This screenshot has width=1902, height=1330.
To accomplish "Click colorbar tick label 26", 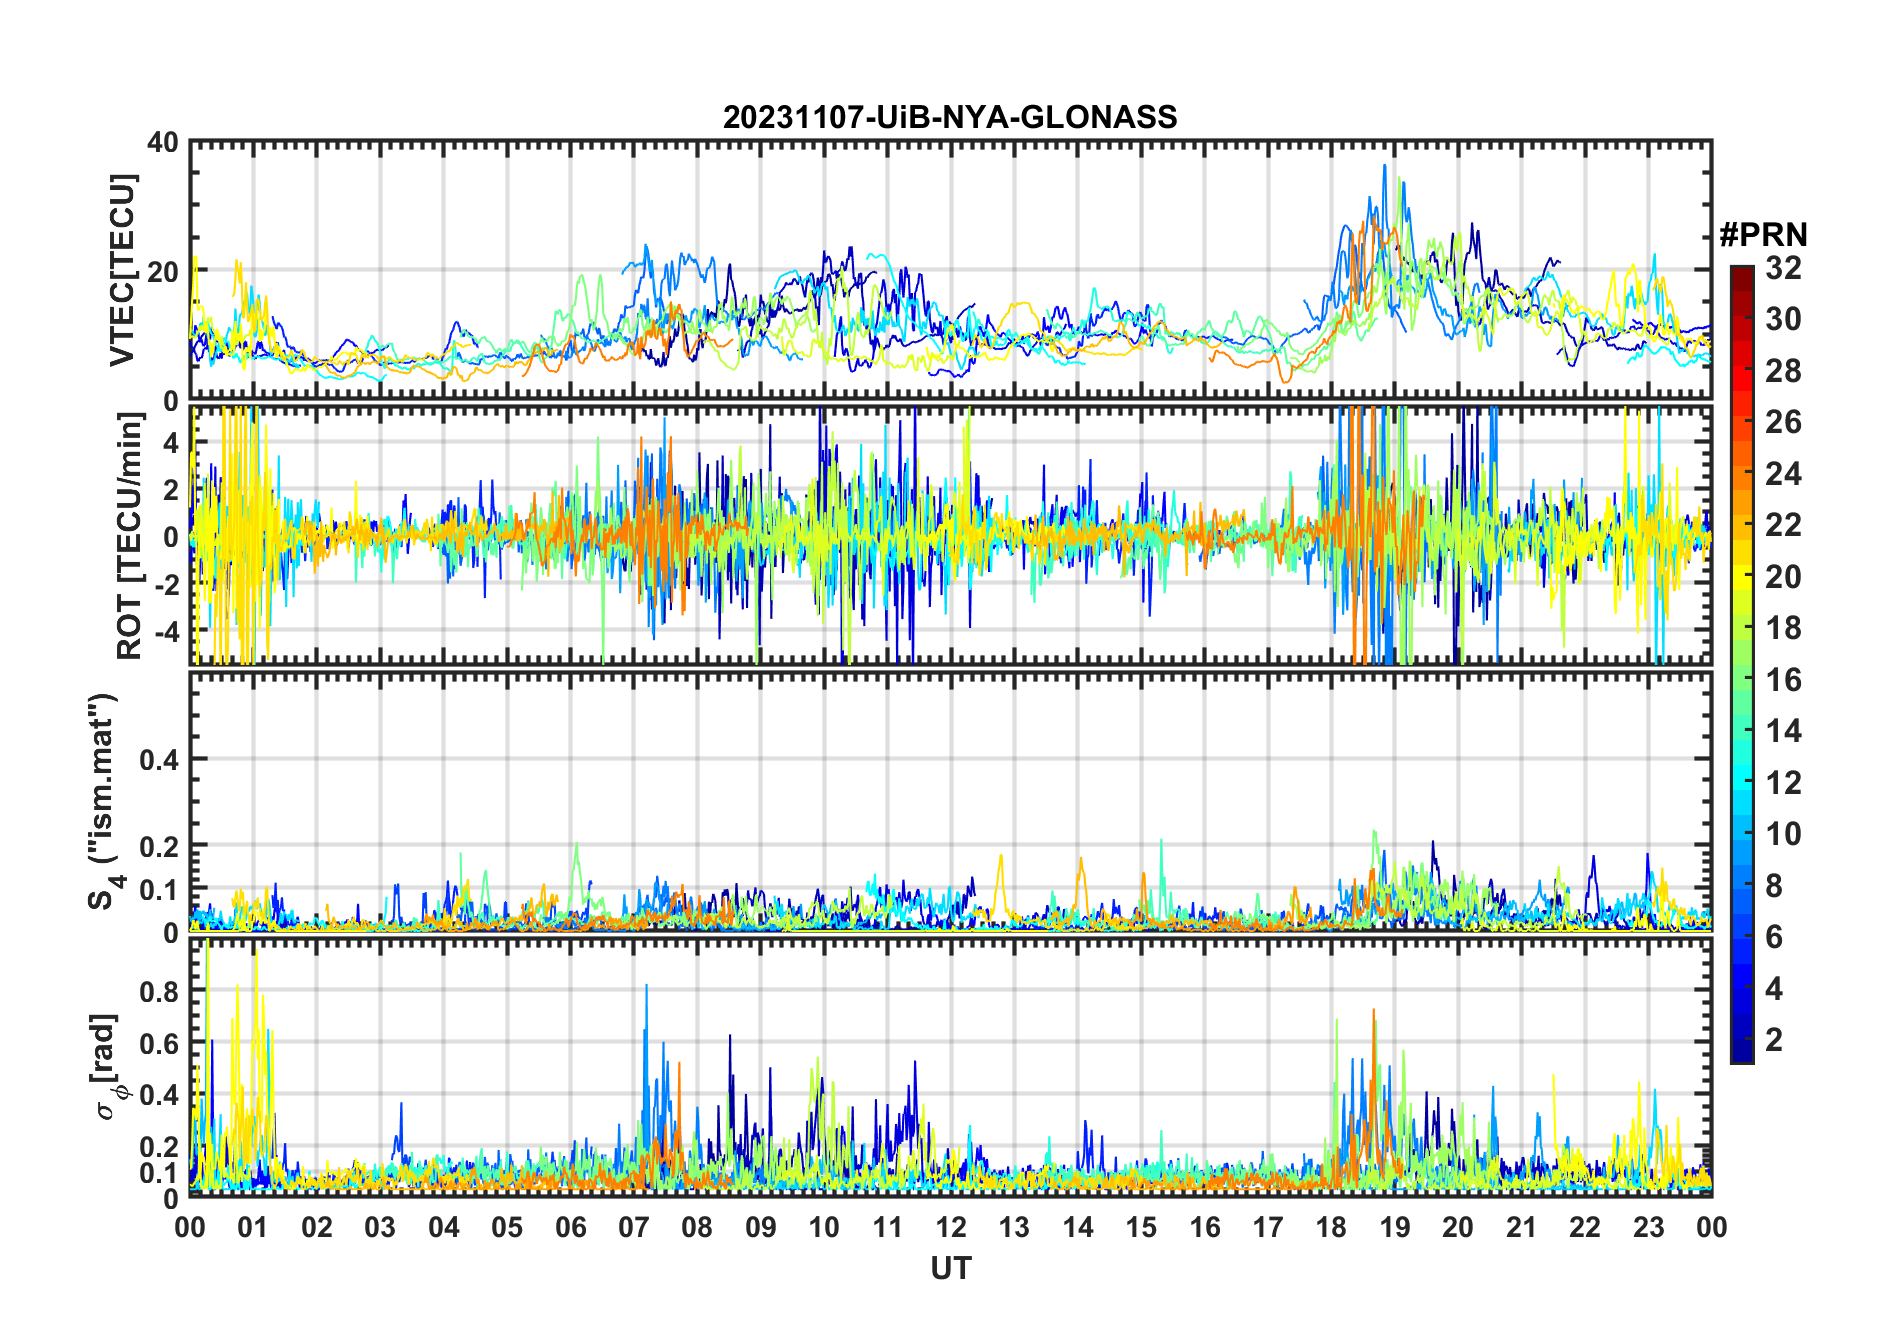I will (1783, 422).
